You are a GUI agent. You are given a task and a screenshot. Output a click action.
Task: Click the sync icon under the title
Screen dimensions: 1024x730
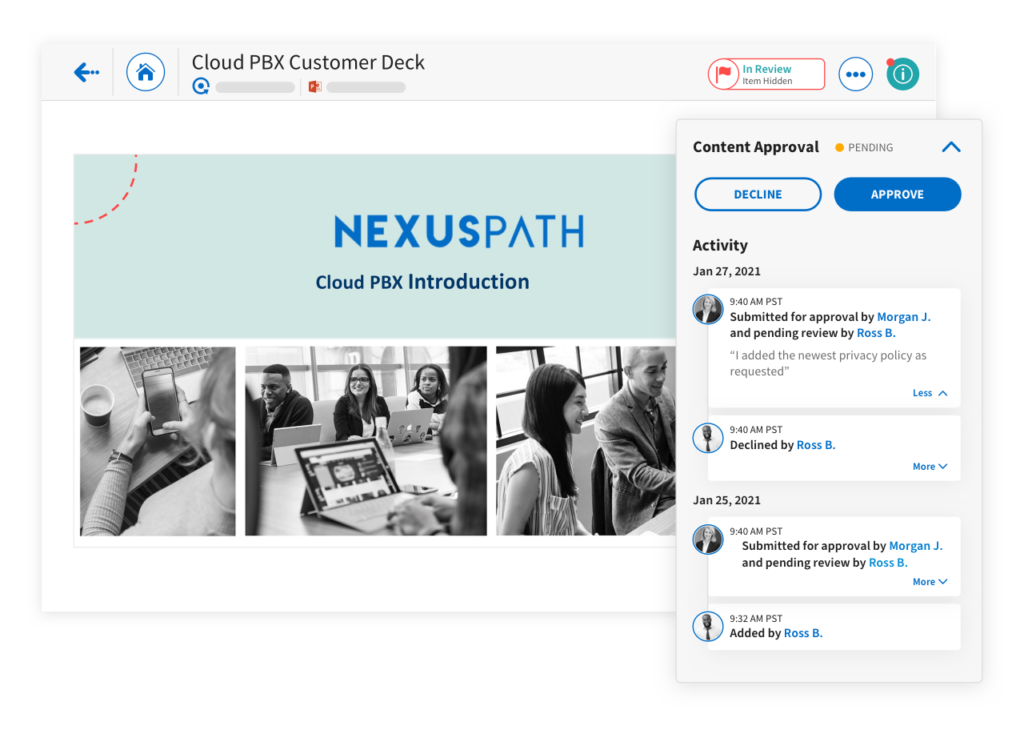coord(201,86)
